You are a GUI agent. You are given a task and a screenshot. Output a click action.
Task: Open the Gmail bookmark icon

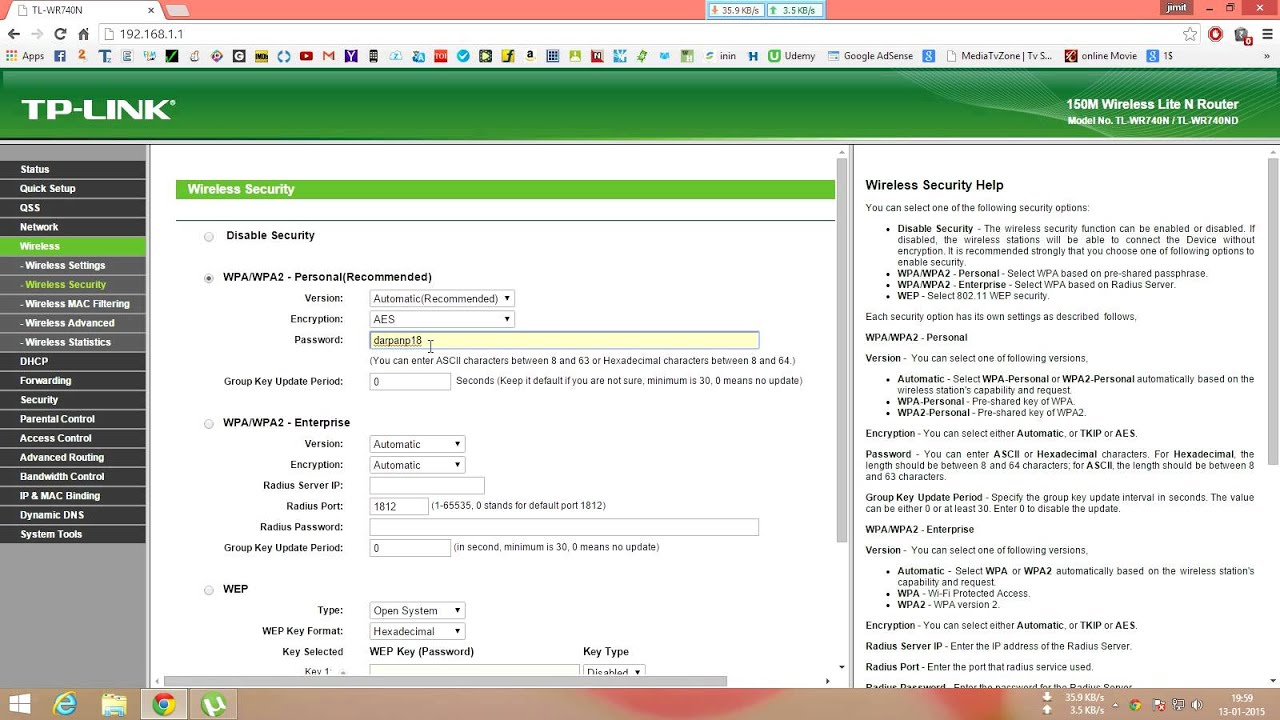pyautogui.click(x=328, y=56)
